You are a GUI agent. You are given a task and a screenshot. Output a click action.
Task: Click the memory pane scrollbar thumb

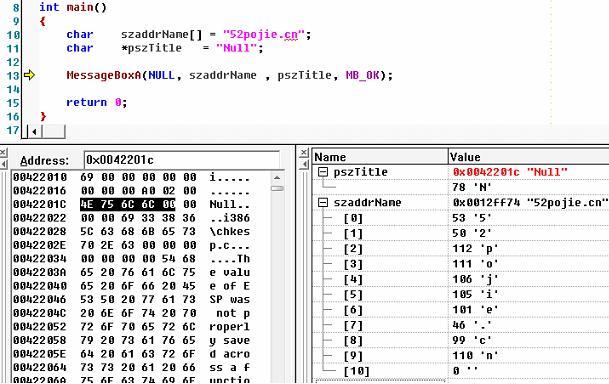point(277,188)
